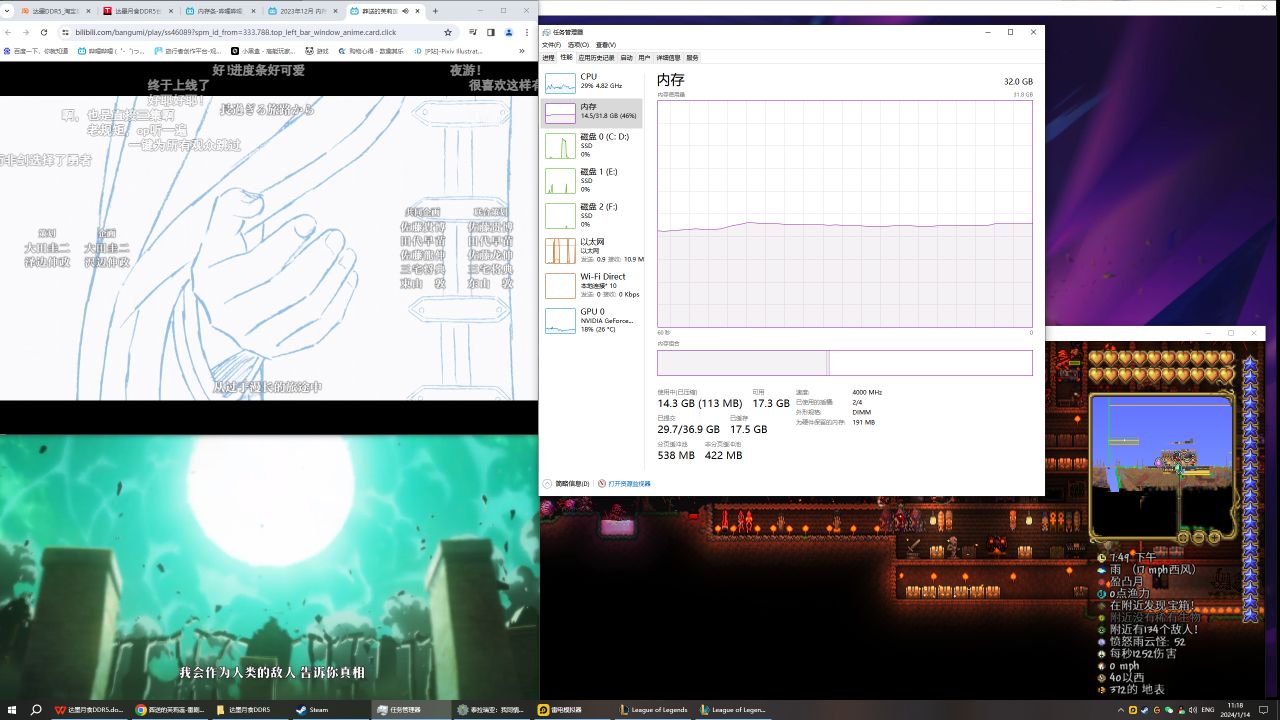Switch to the 内存条-哔哩哔哩 browser tab

221,11
